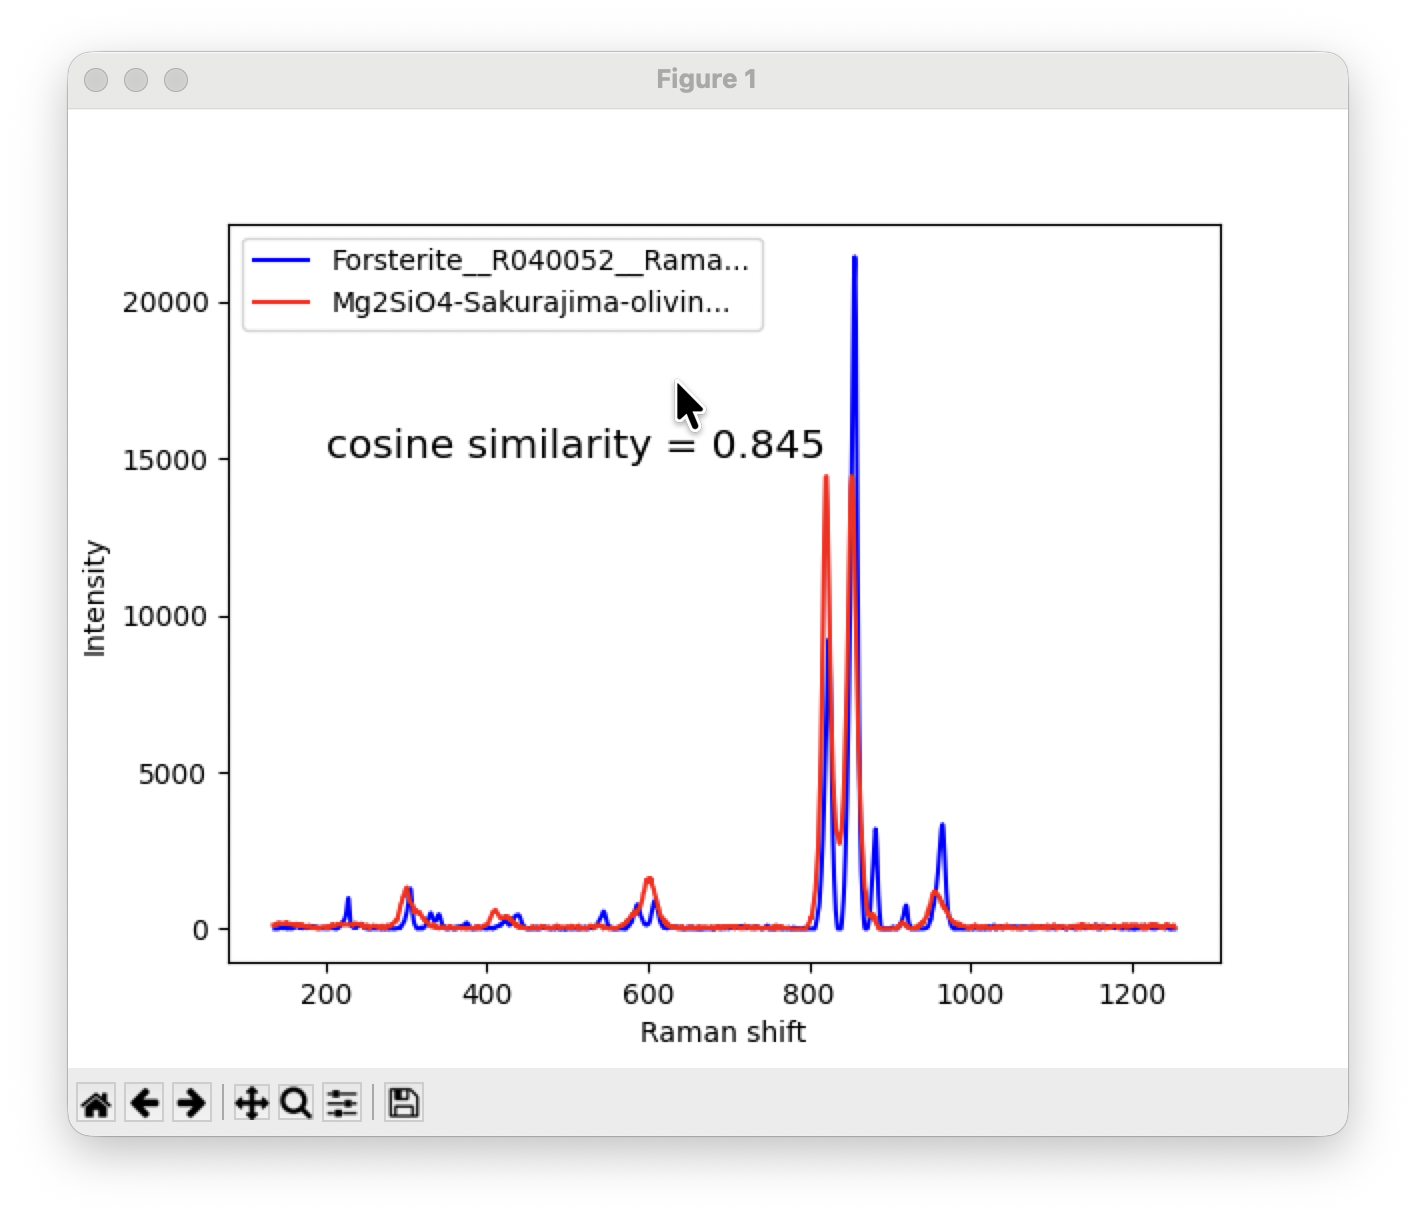Open the Configure subplots sliders icon
This screenshot has height=1220, width=1416.
point(342,1104)
